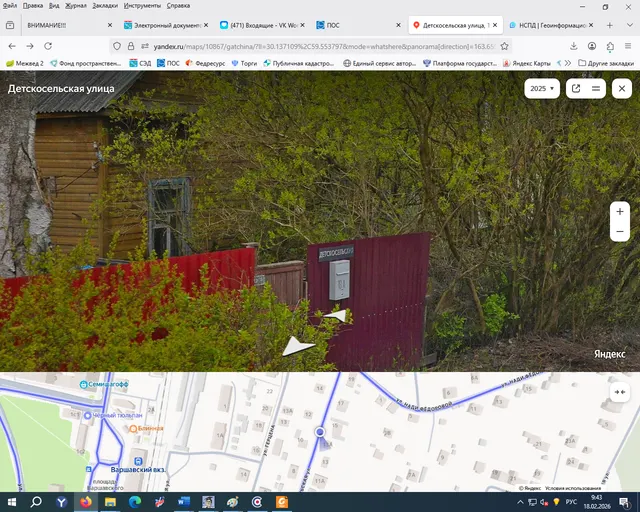Switch to the Электронный документ tab

[x=166, y=25]
